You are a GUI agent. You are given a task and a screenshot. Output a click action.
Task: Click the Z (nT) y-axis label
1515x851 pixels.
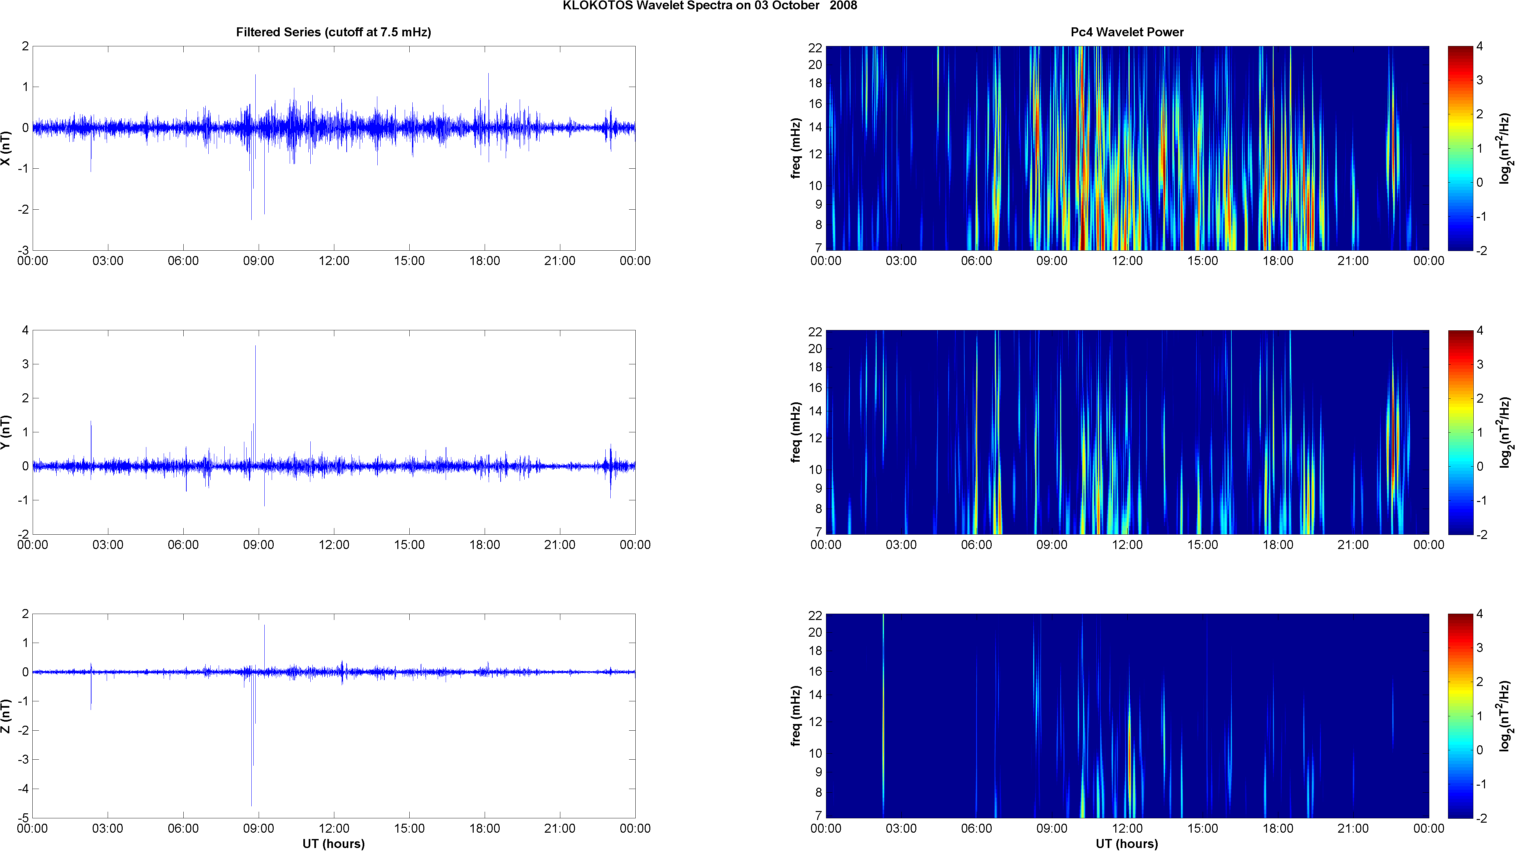[6, 716]
